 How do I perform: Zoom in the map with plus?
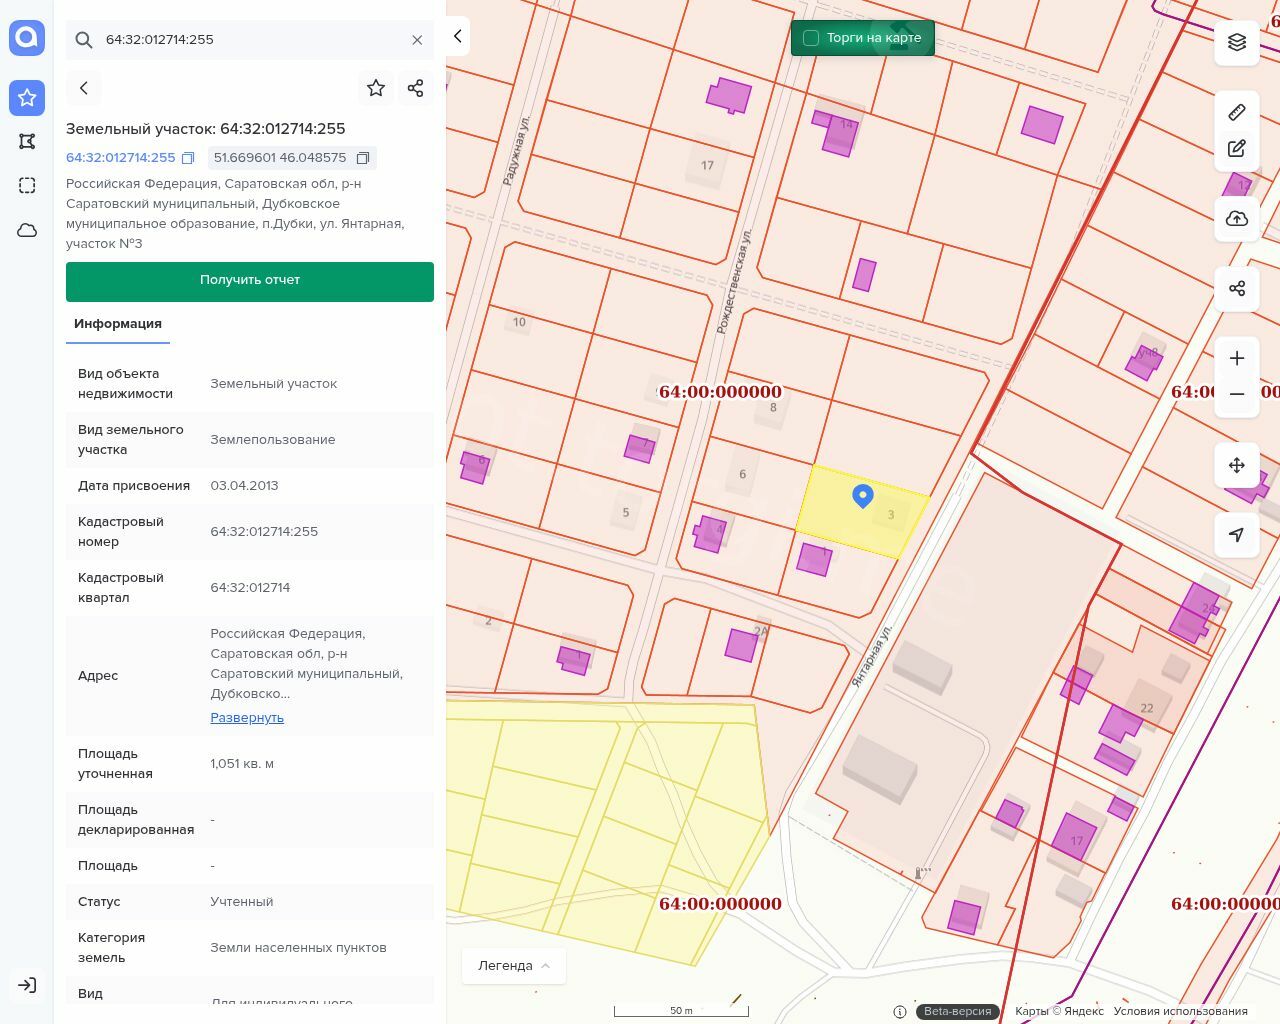[1237, 358]
